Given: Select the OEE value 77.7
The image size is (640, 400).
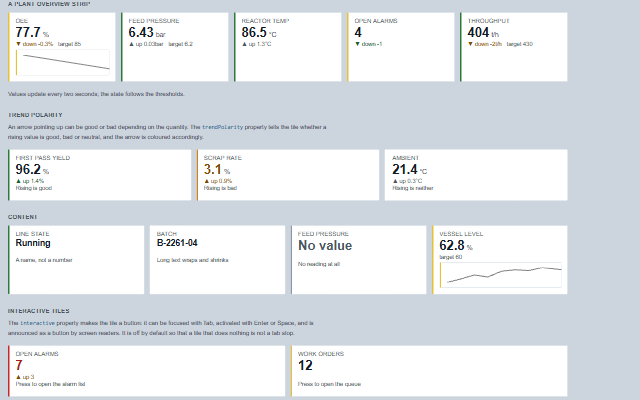Looking at the screenshot, I should coord(28,32).
